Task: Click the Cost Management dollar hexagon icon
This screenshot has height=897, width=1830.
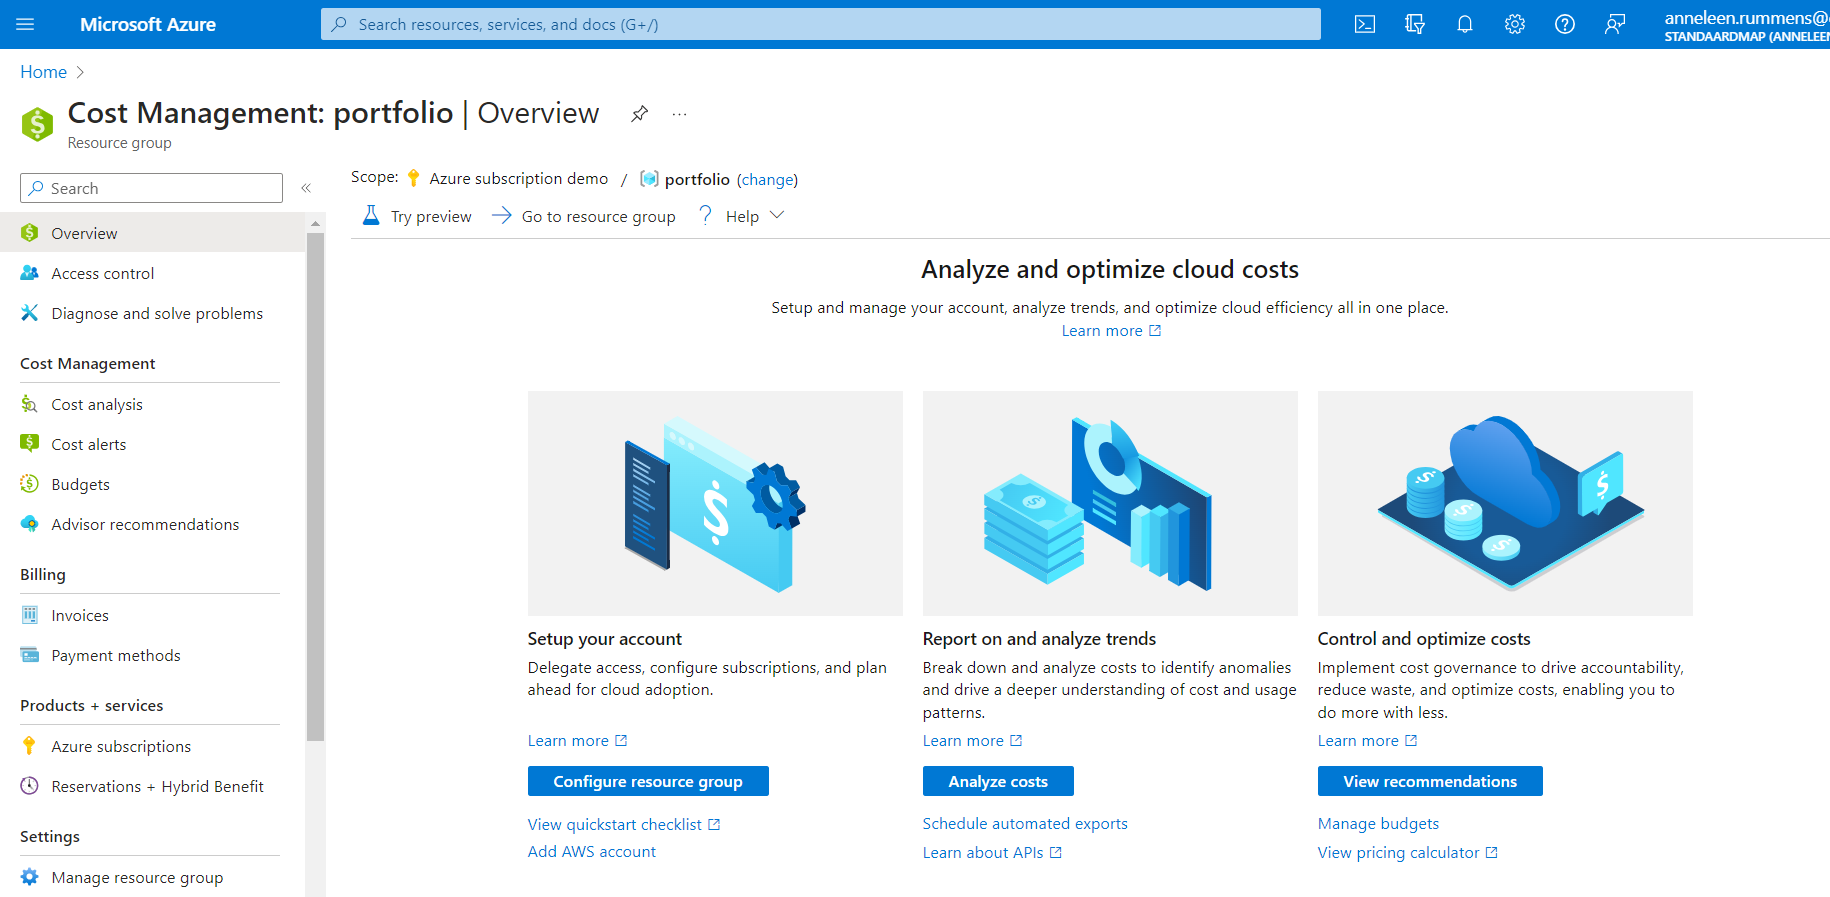Action: point(37,124)
